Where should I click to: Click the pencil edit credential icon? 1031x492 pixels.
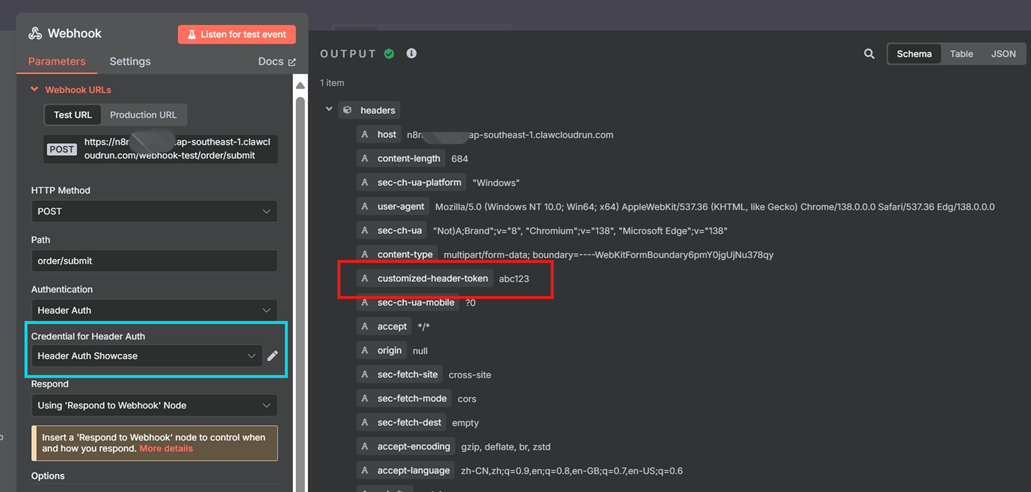(273, 356)
